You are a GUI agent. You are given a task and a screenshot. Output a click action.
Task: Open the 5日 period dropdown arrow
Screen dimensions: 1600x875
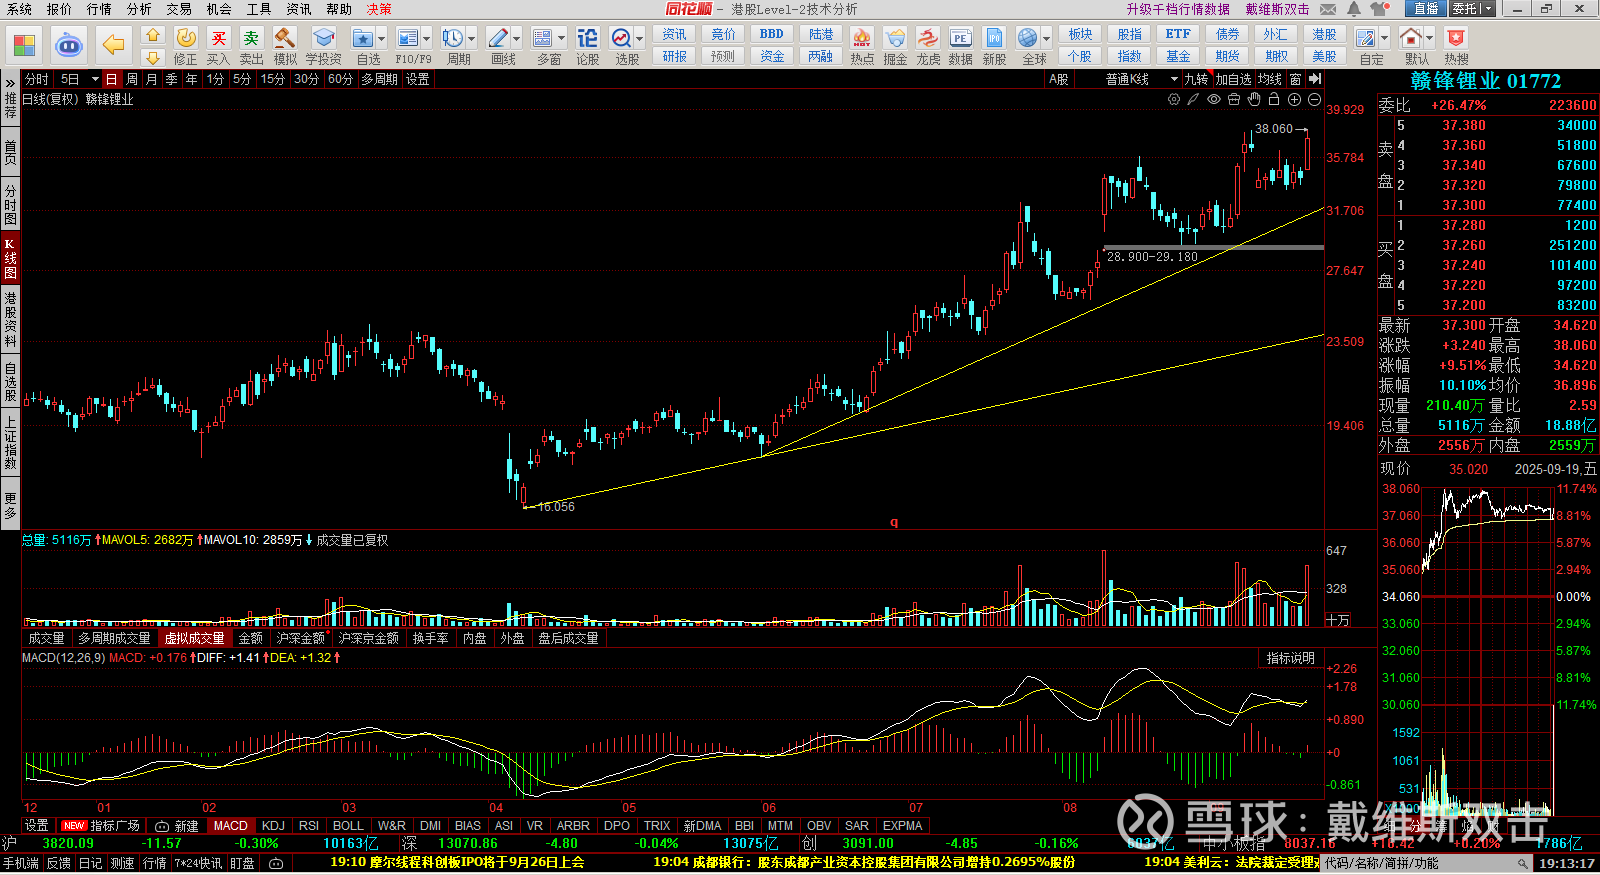95,79
